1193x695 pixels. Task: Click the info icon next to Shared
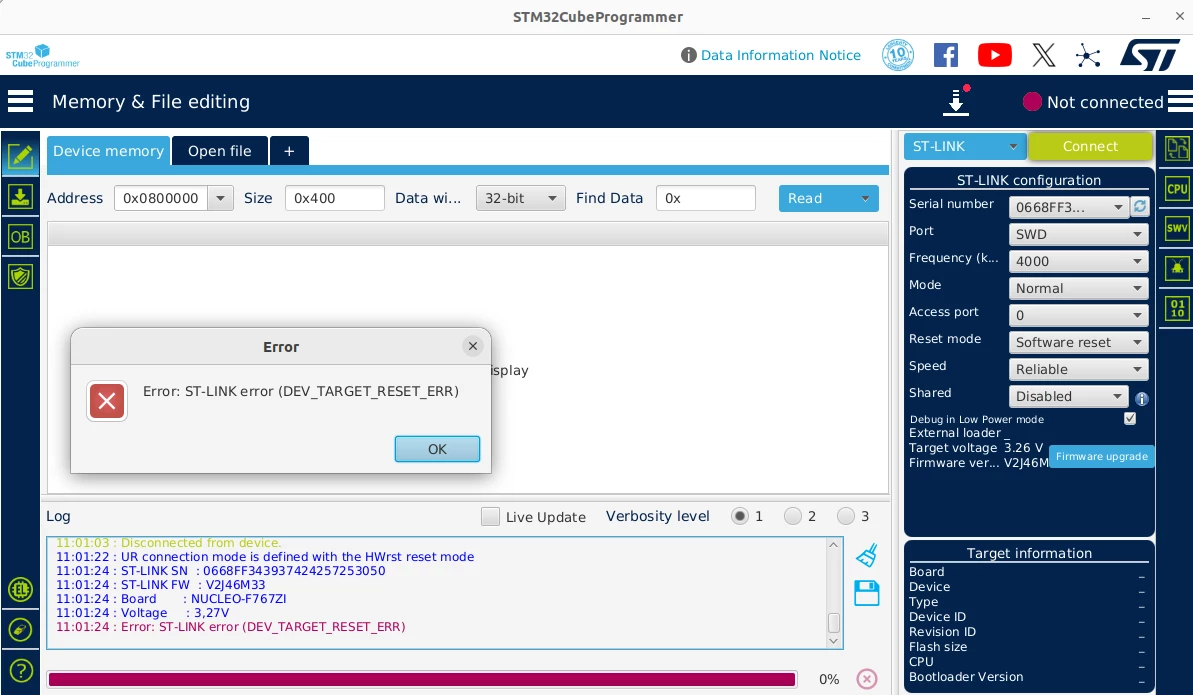pyautogui.click(x=1142, y=398)
